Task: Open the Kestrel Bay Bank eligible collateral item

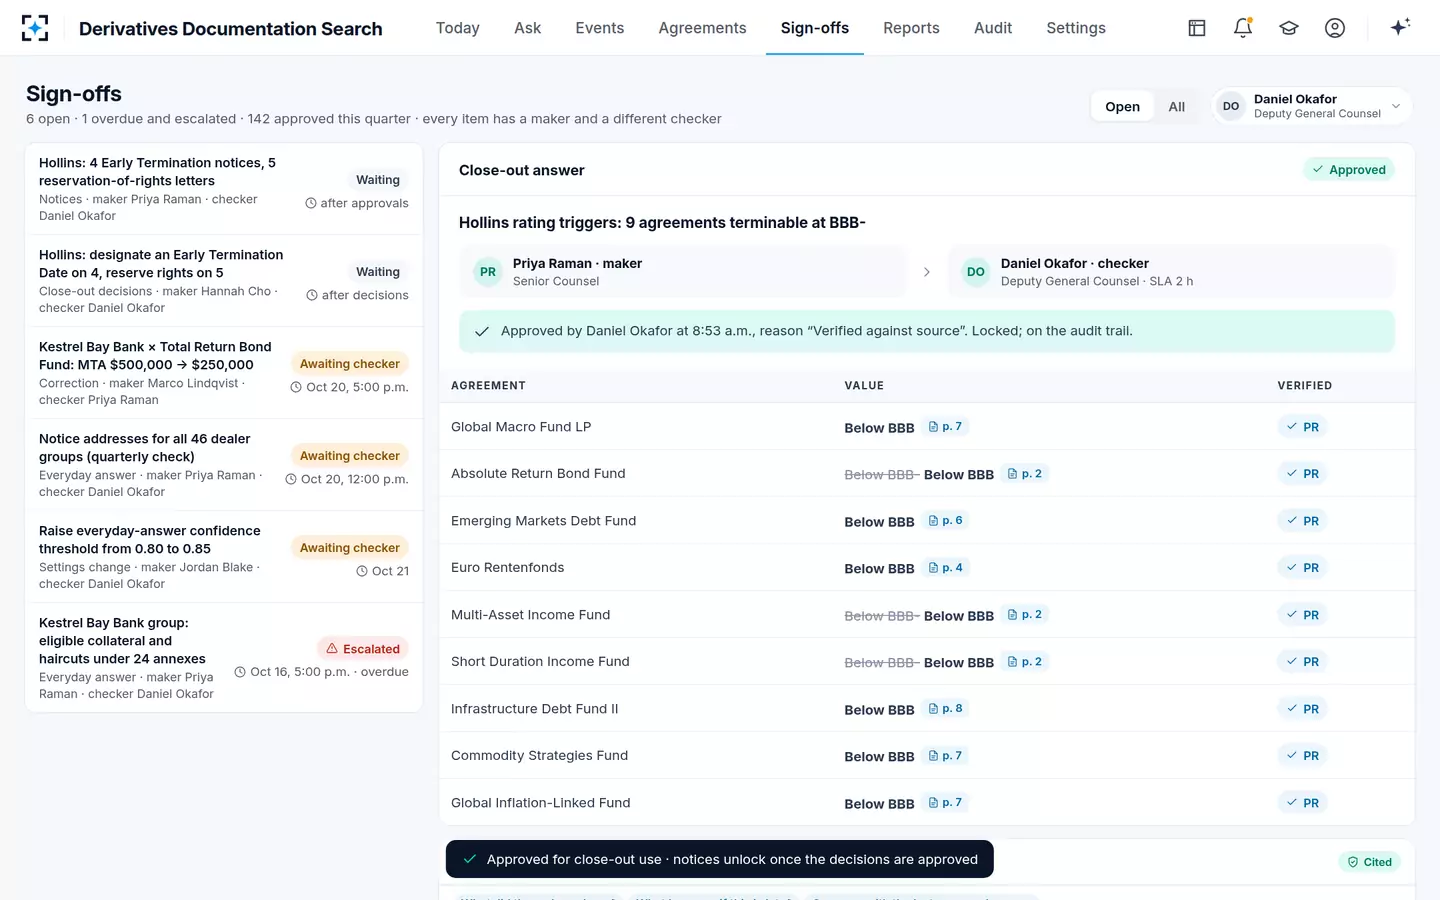Action: point(224,658)
